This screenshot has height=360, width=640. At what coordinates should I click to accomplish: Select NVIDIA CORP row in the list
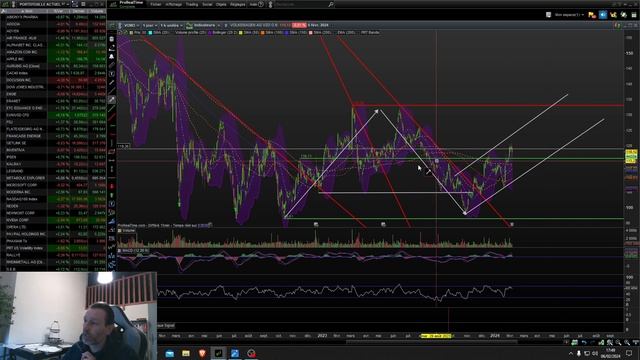tap(53, 220)
